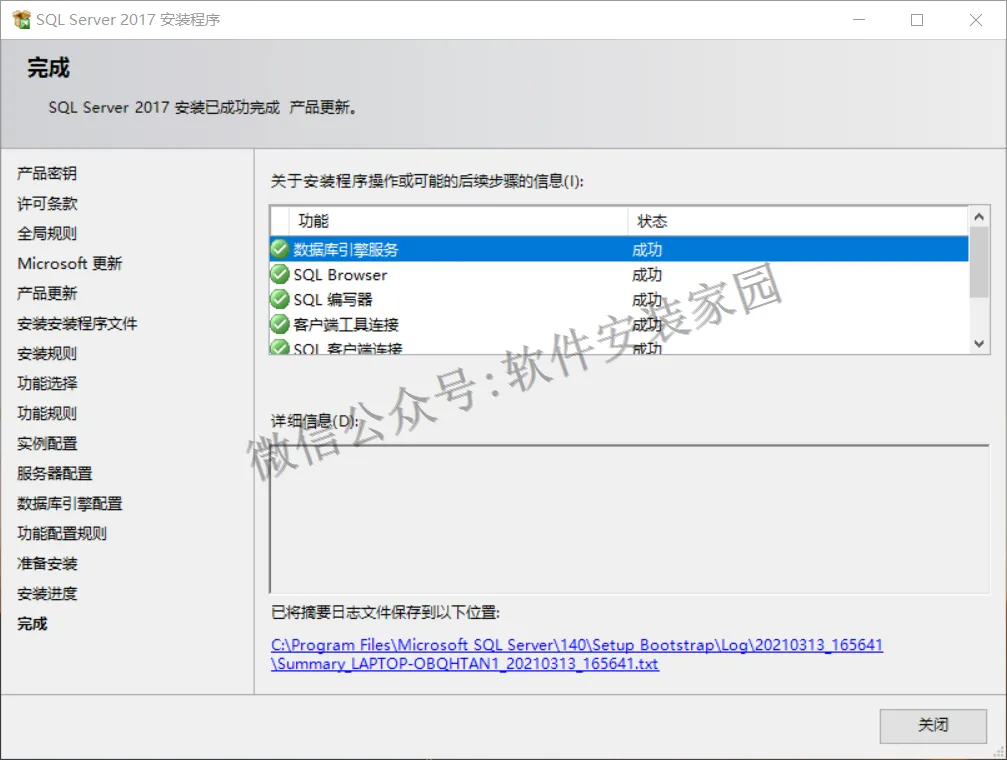Open the Summary log file link

[x=577, y=654]
